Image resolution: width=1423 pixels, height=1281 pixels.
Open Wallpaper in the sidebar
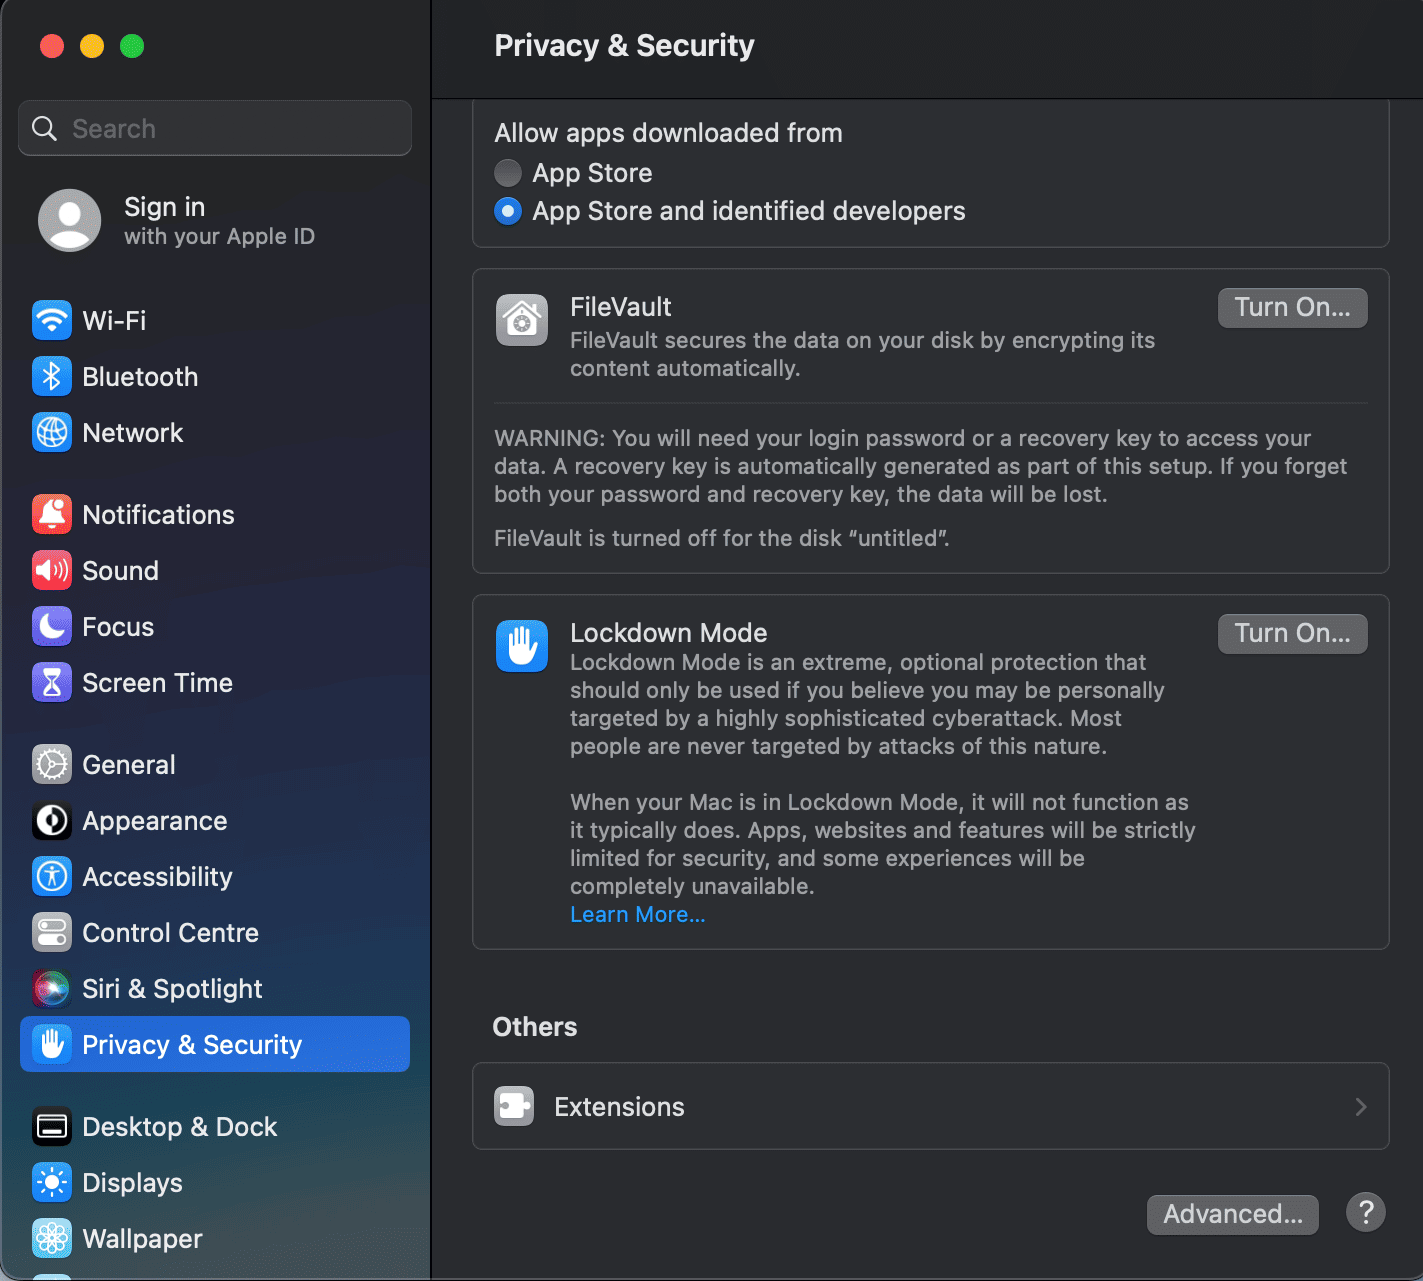pos(215,1238)
